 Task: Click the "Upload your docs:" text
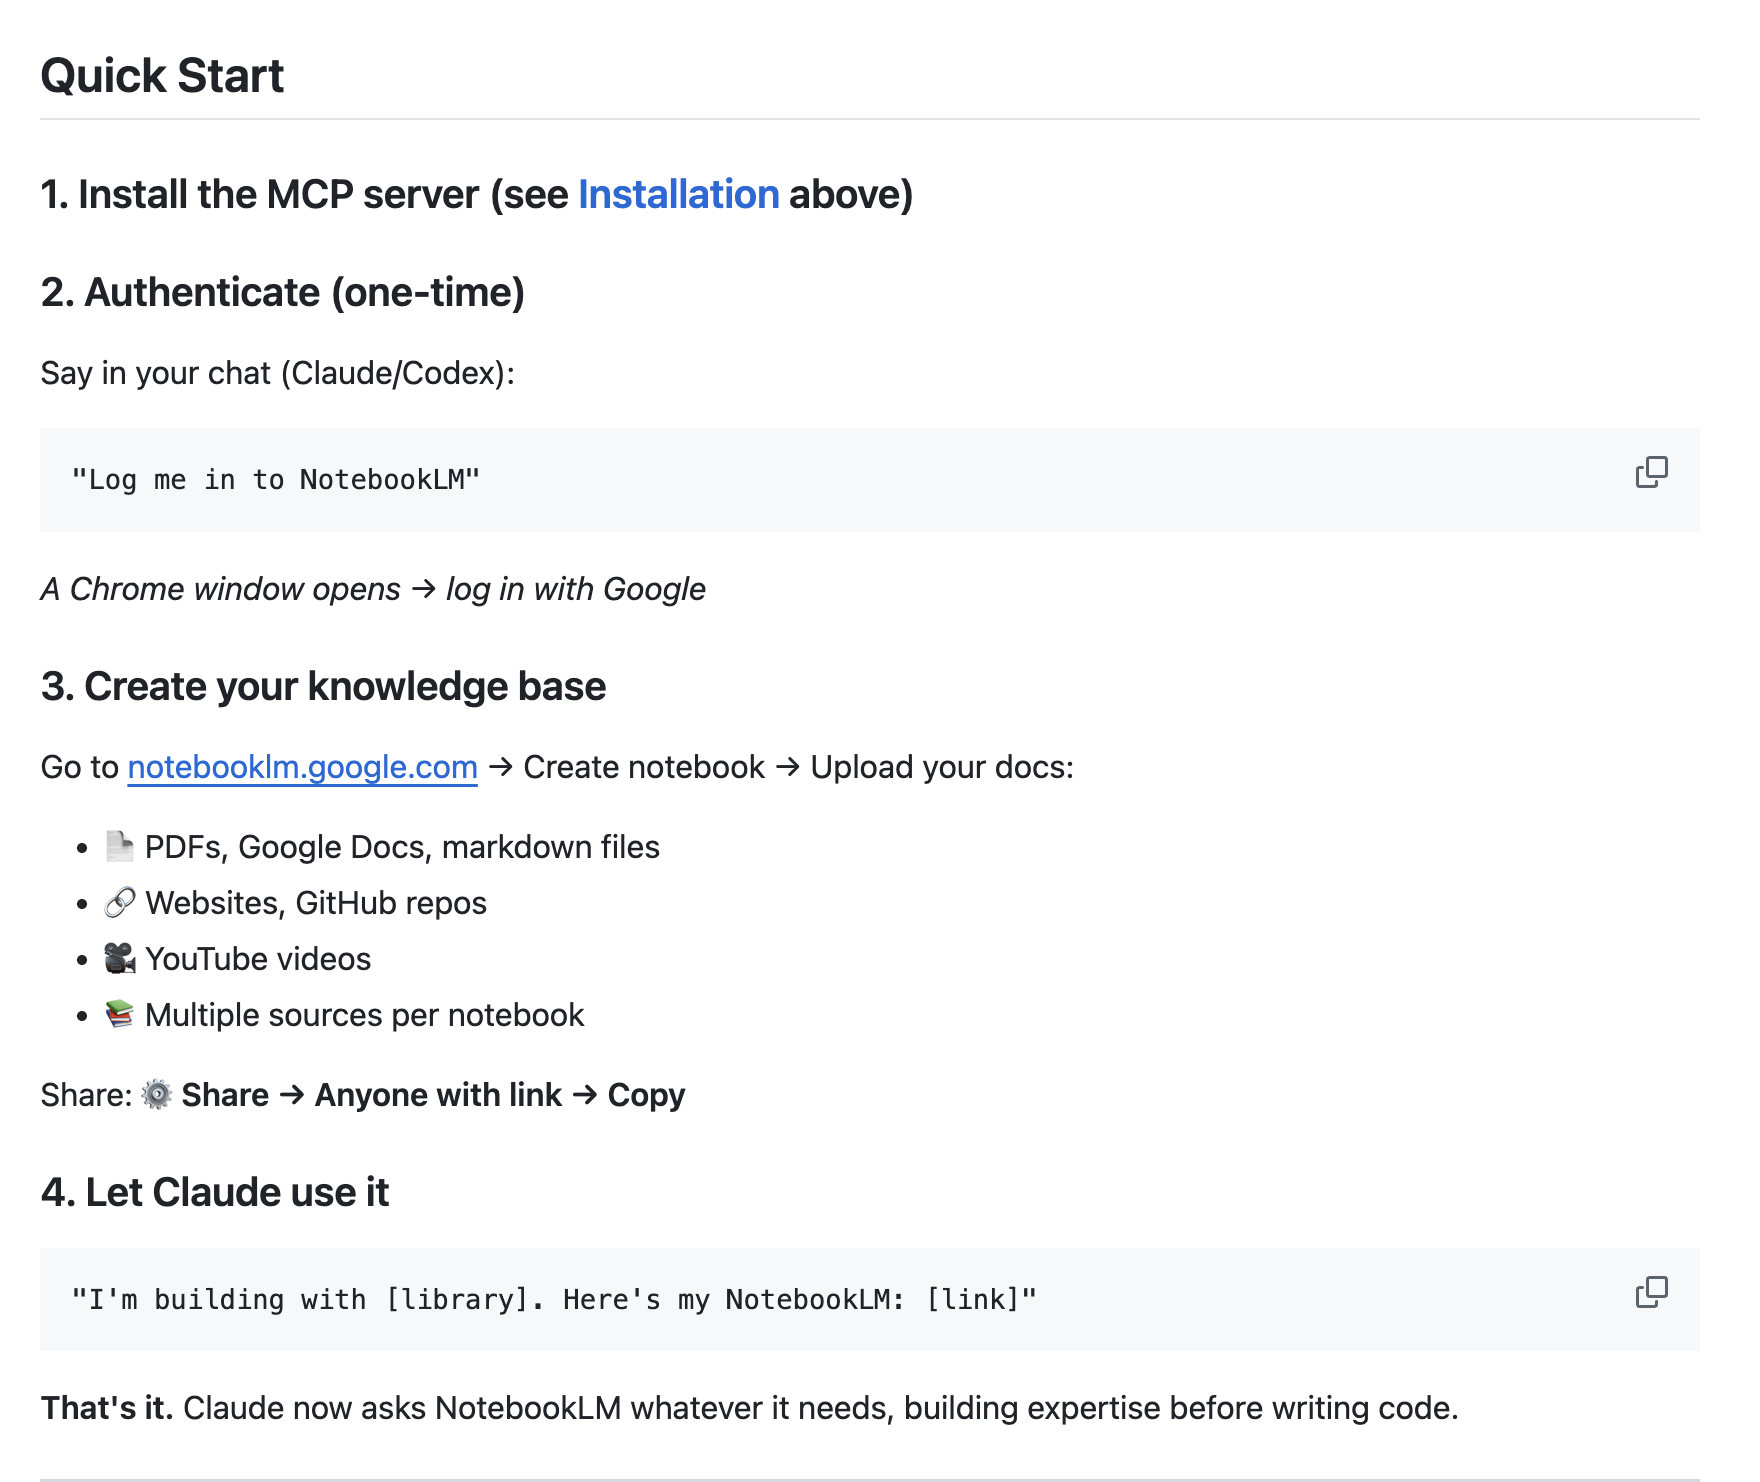pyautogui.click(x=942, y=767)
